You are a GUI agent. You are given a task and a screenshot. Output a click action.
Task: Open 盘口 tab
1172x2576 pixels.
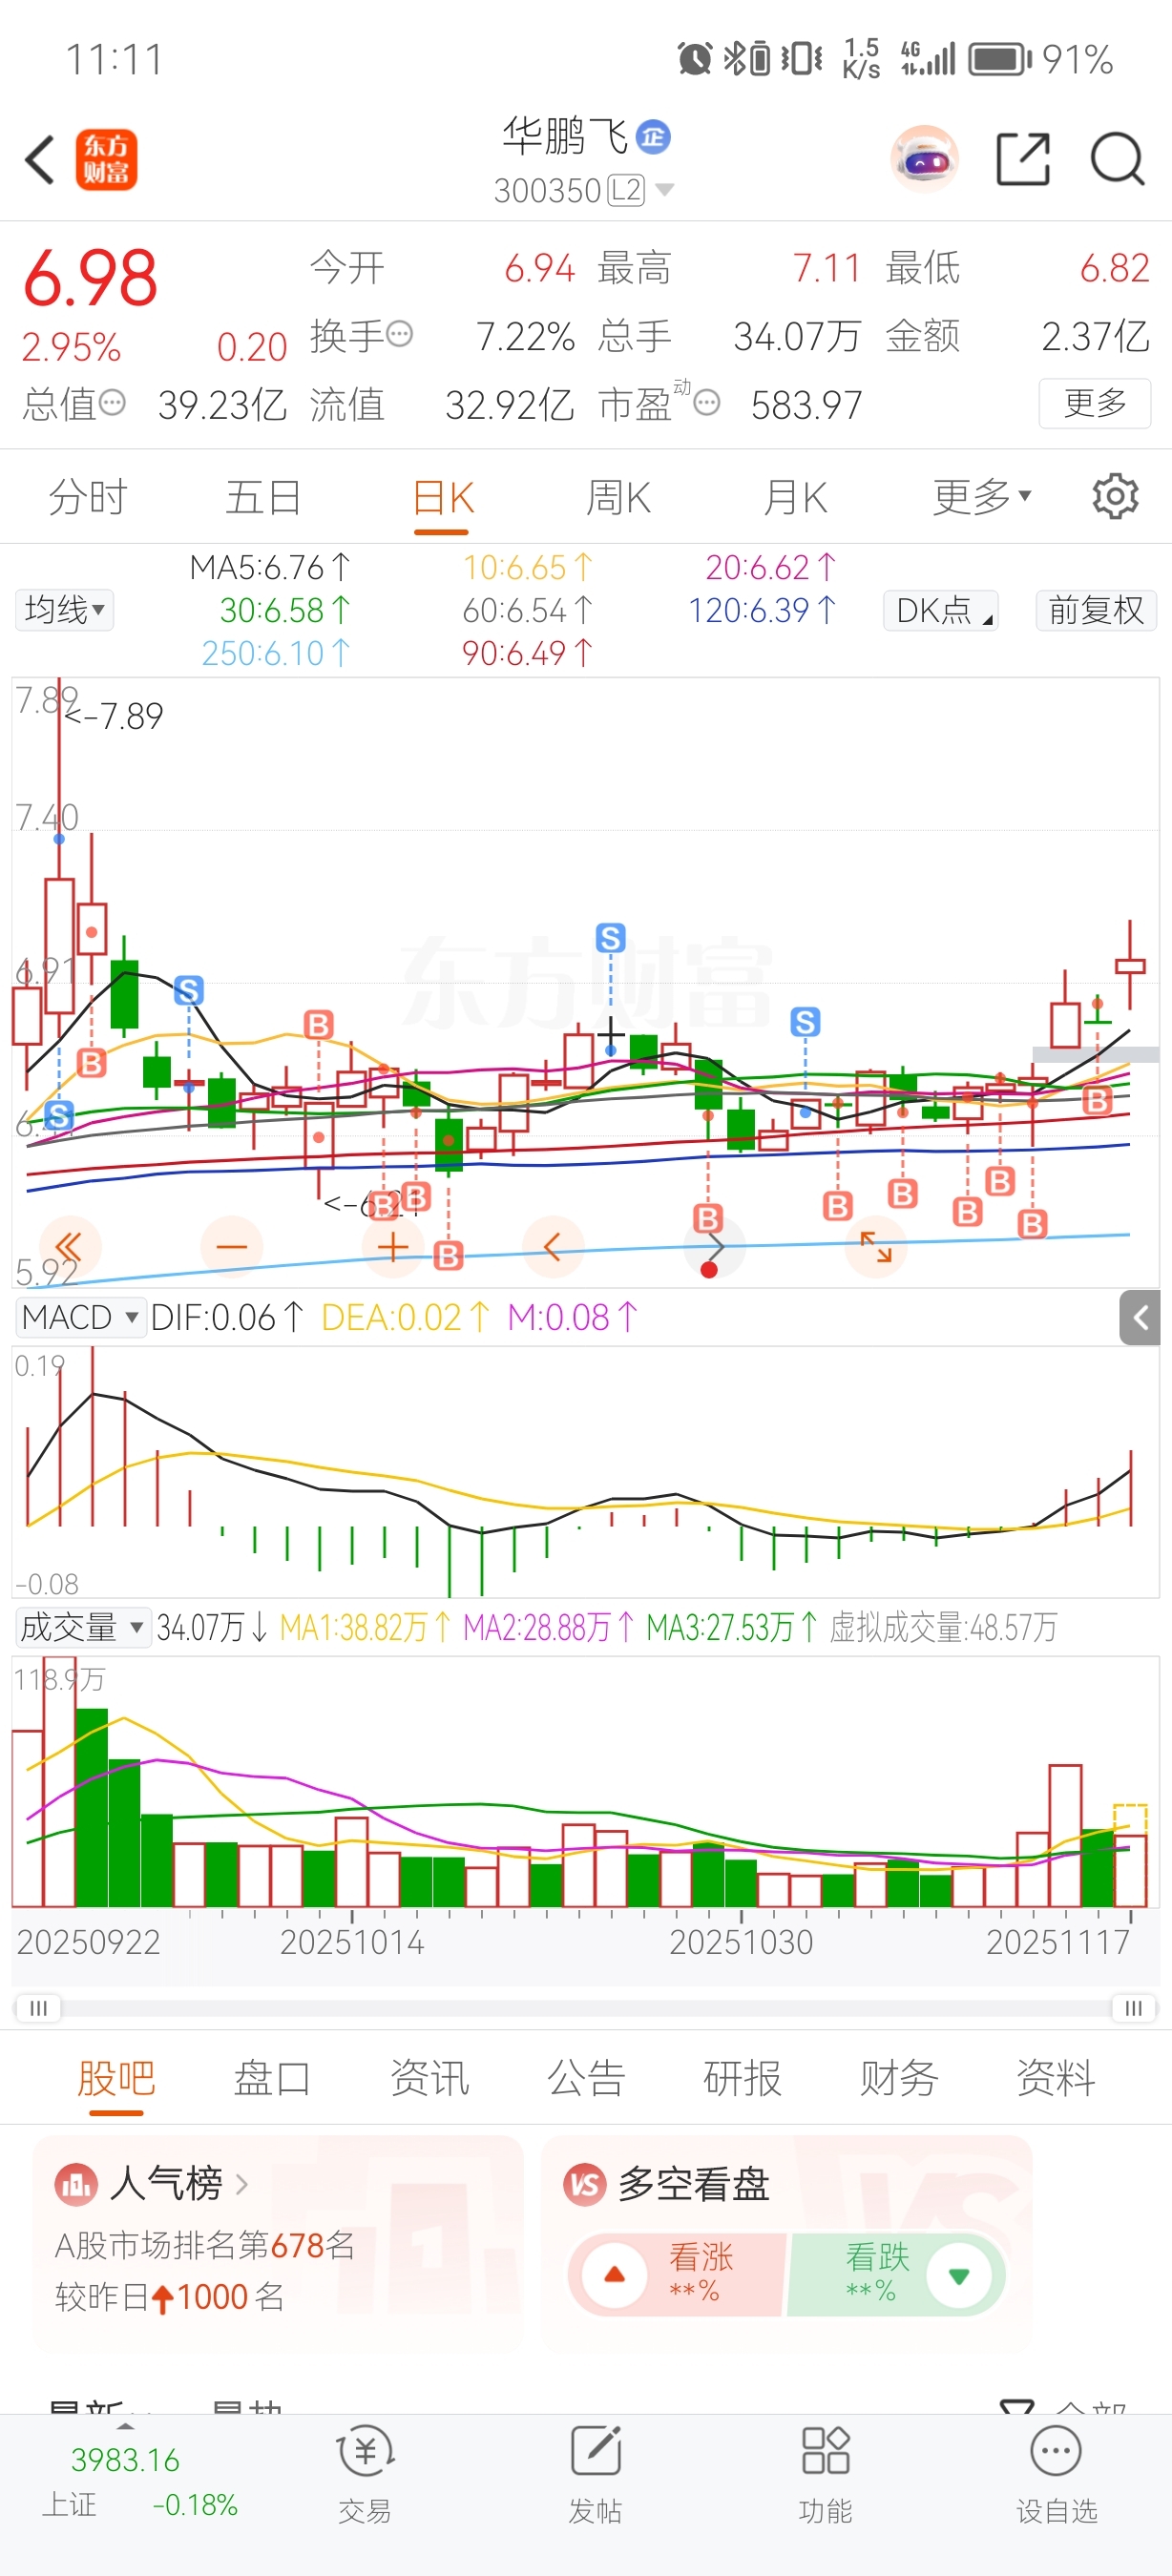click(x=272, y=2078)
